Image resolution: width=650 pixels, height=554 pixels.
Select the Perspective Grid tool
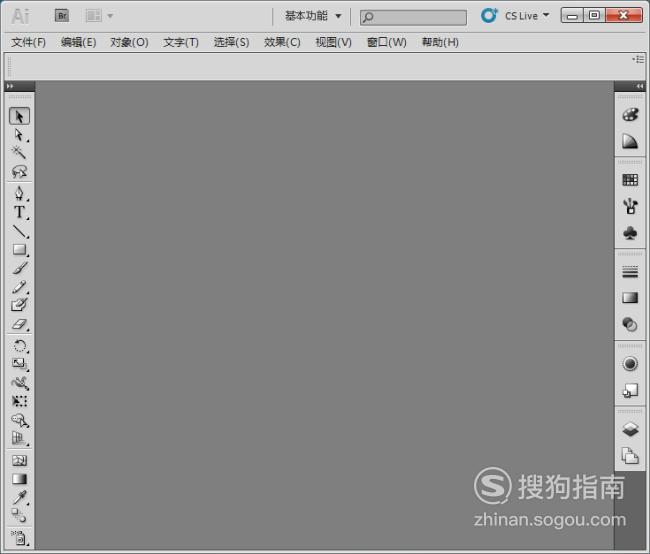(x=19, y=438)
